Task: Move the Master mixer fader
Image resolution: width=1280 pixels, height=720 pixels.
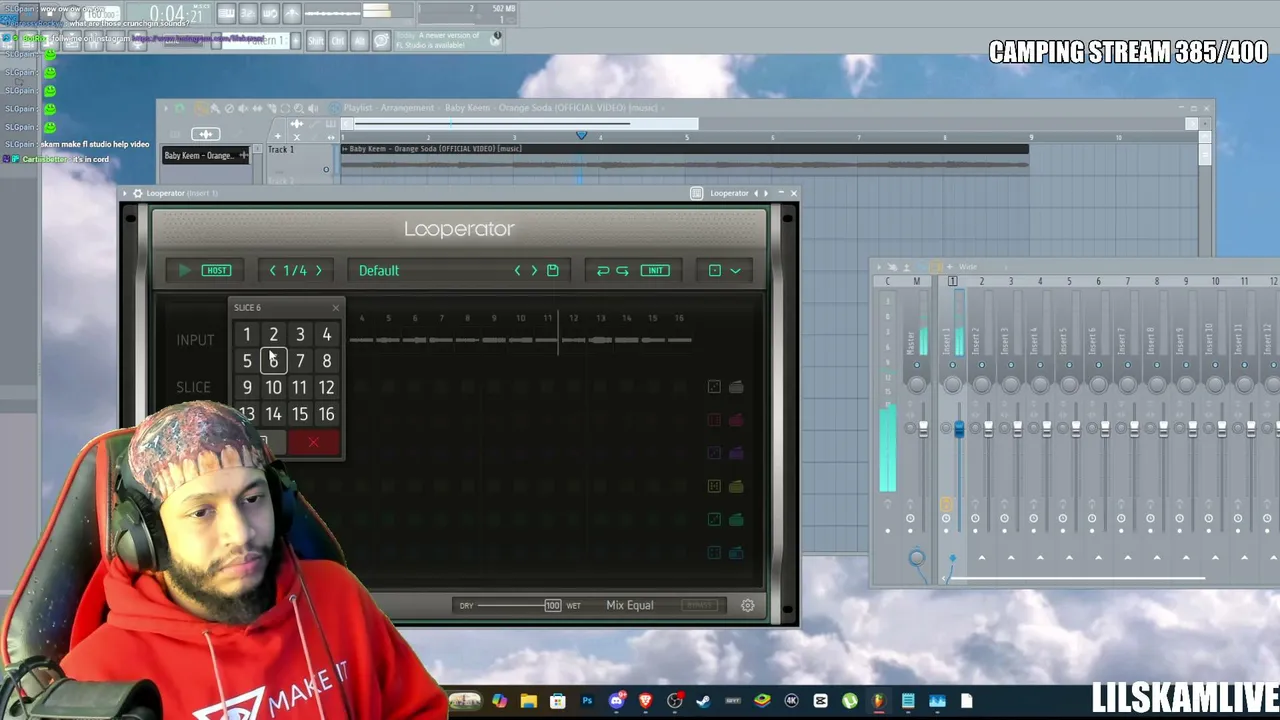Action: click(x=923, y=428)
